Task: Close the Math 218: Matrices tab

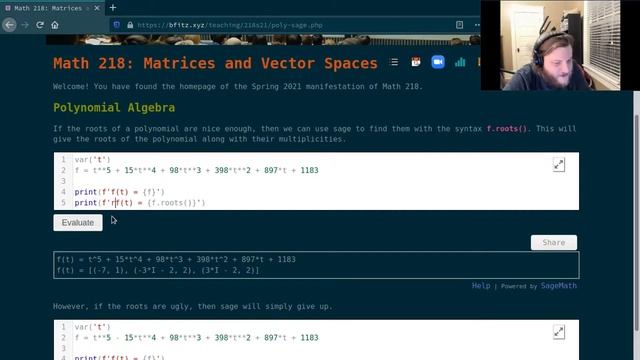Action: pyautogui.click(x=97, y=8)
